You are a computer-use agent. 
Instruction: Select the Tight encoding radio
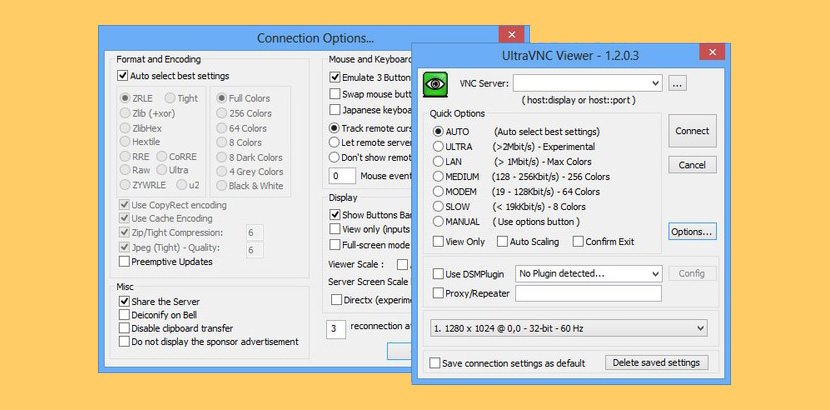click(170, 98)
